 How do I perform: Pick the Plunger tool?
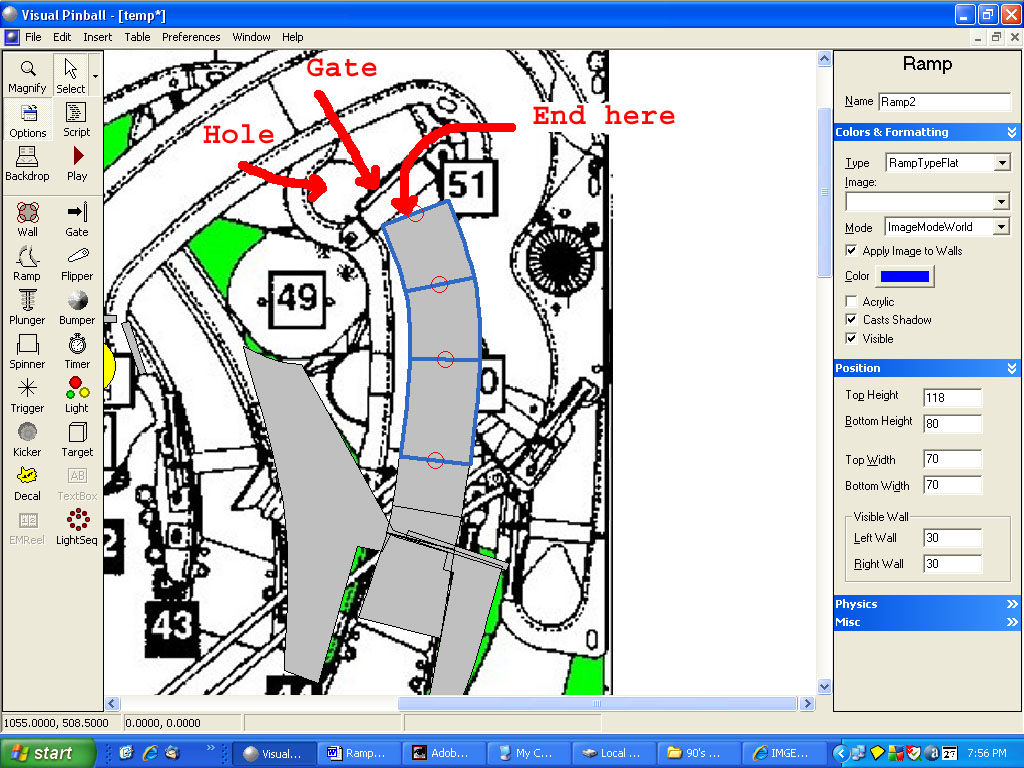coord(27,307)
